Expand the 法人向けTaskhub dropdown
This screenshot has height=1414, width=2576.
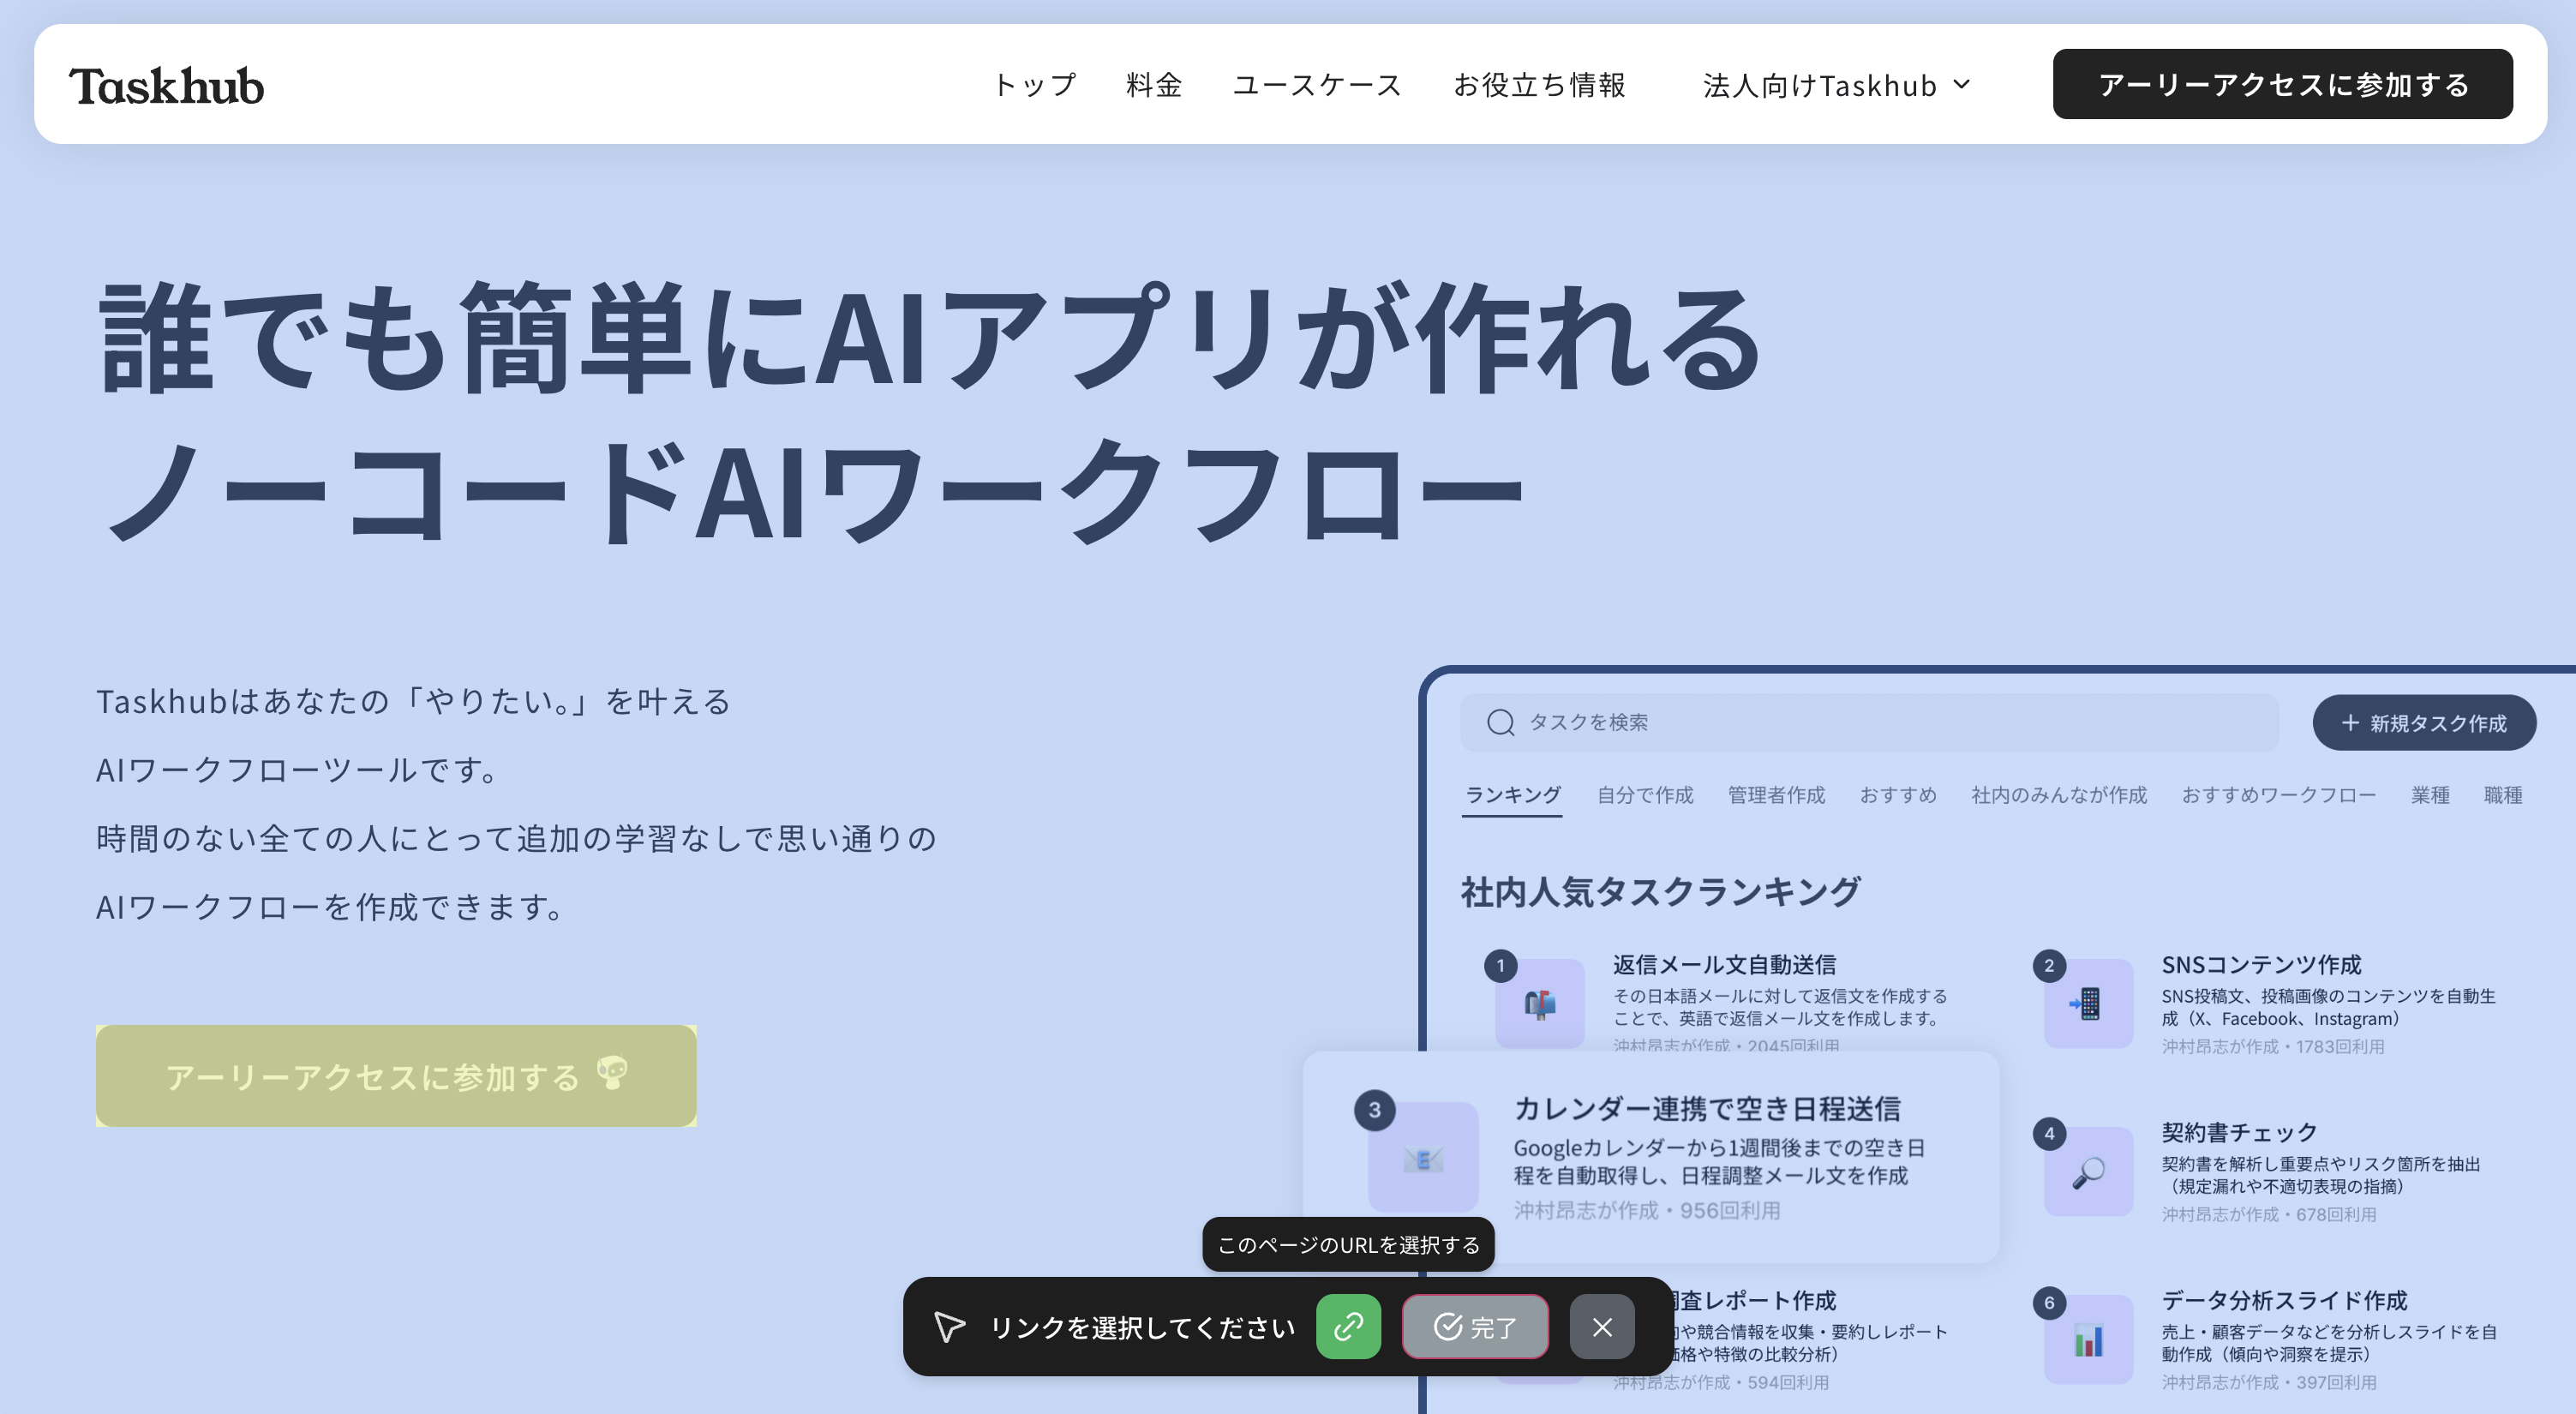coord(1837,85)
